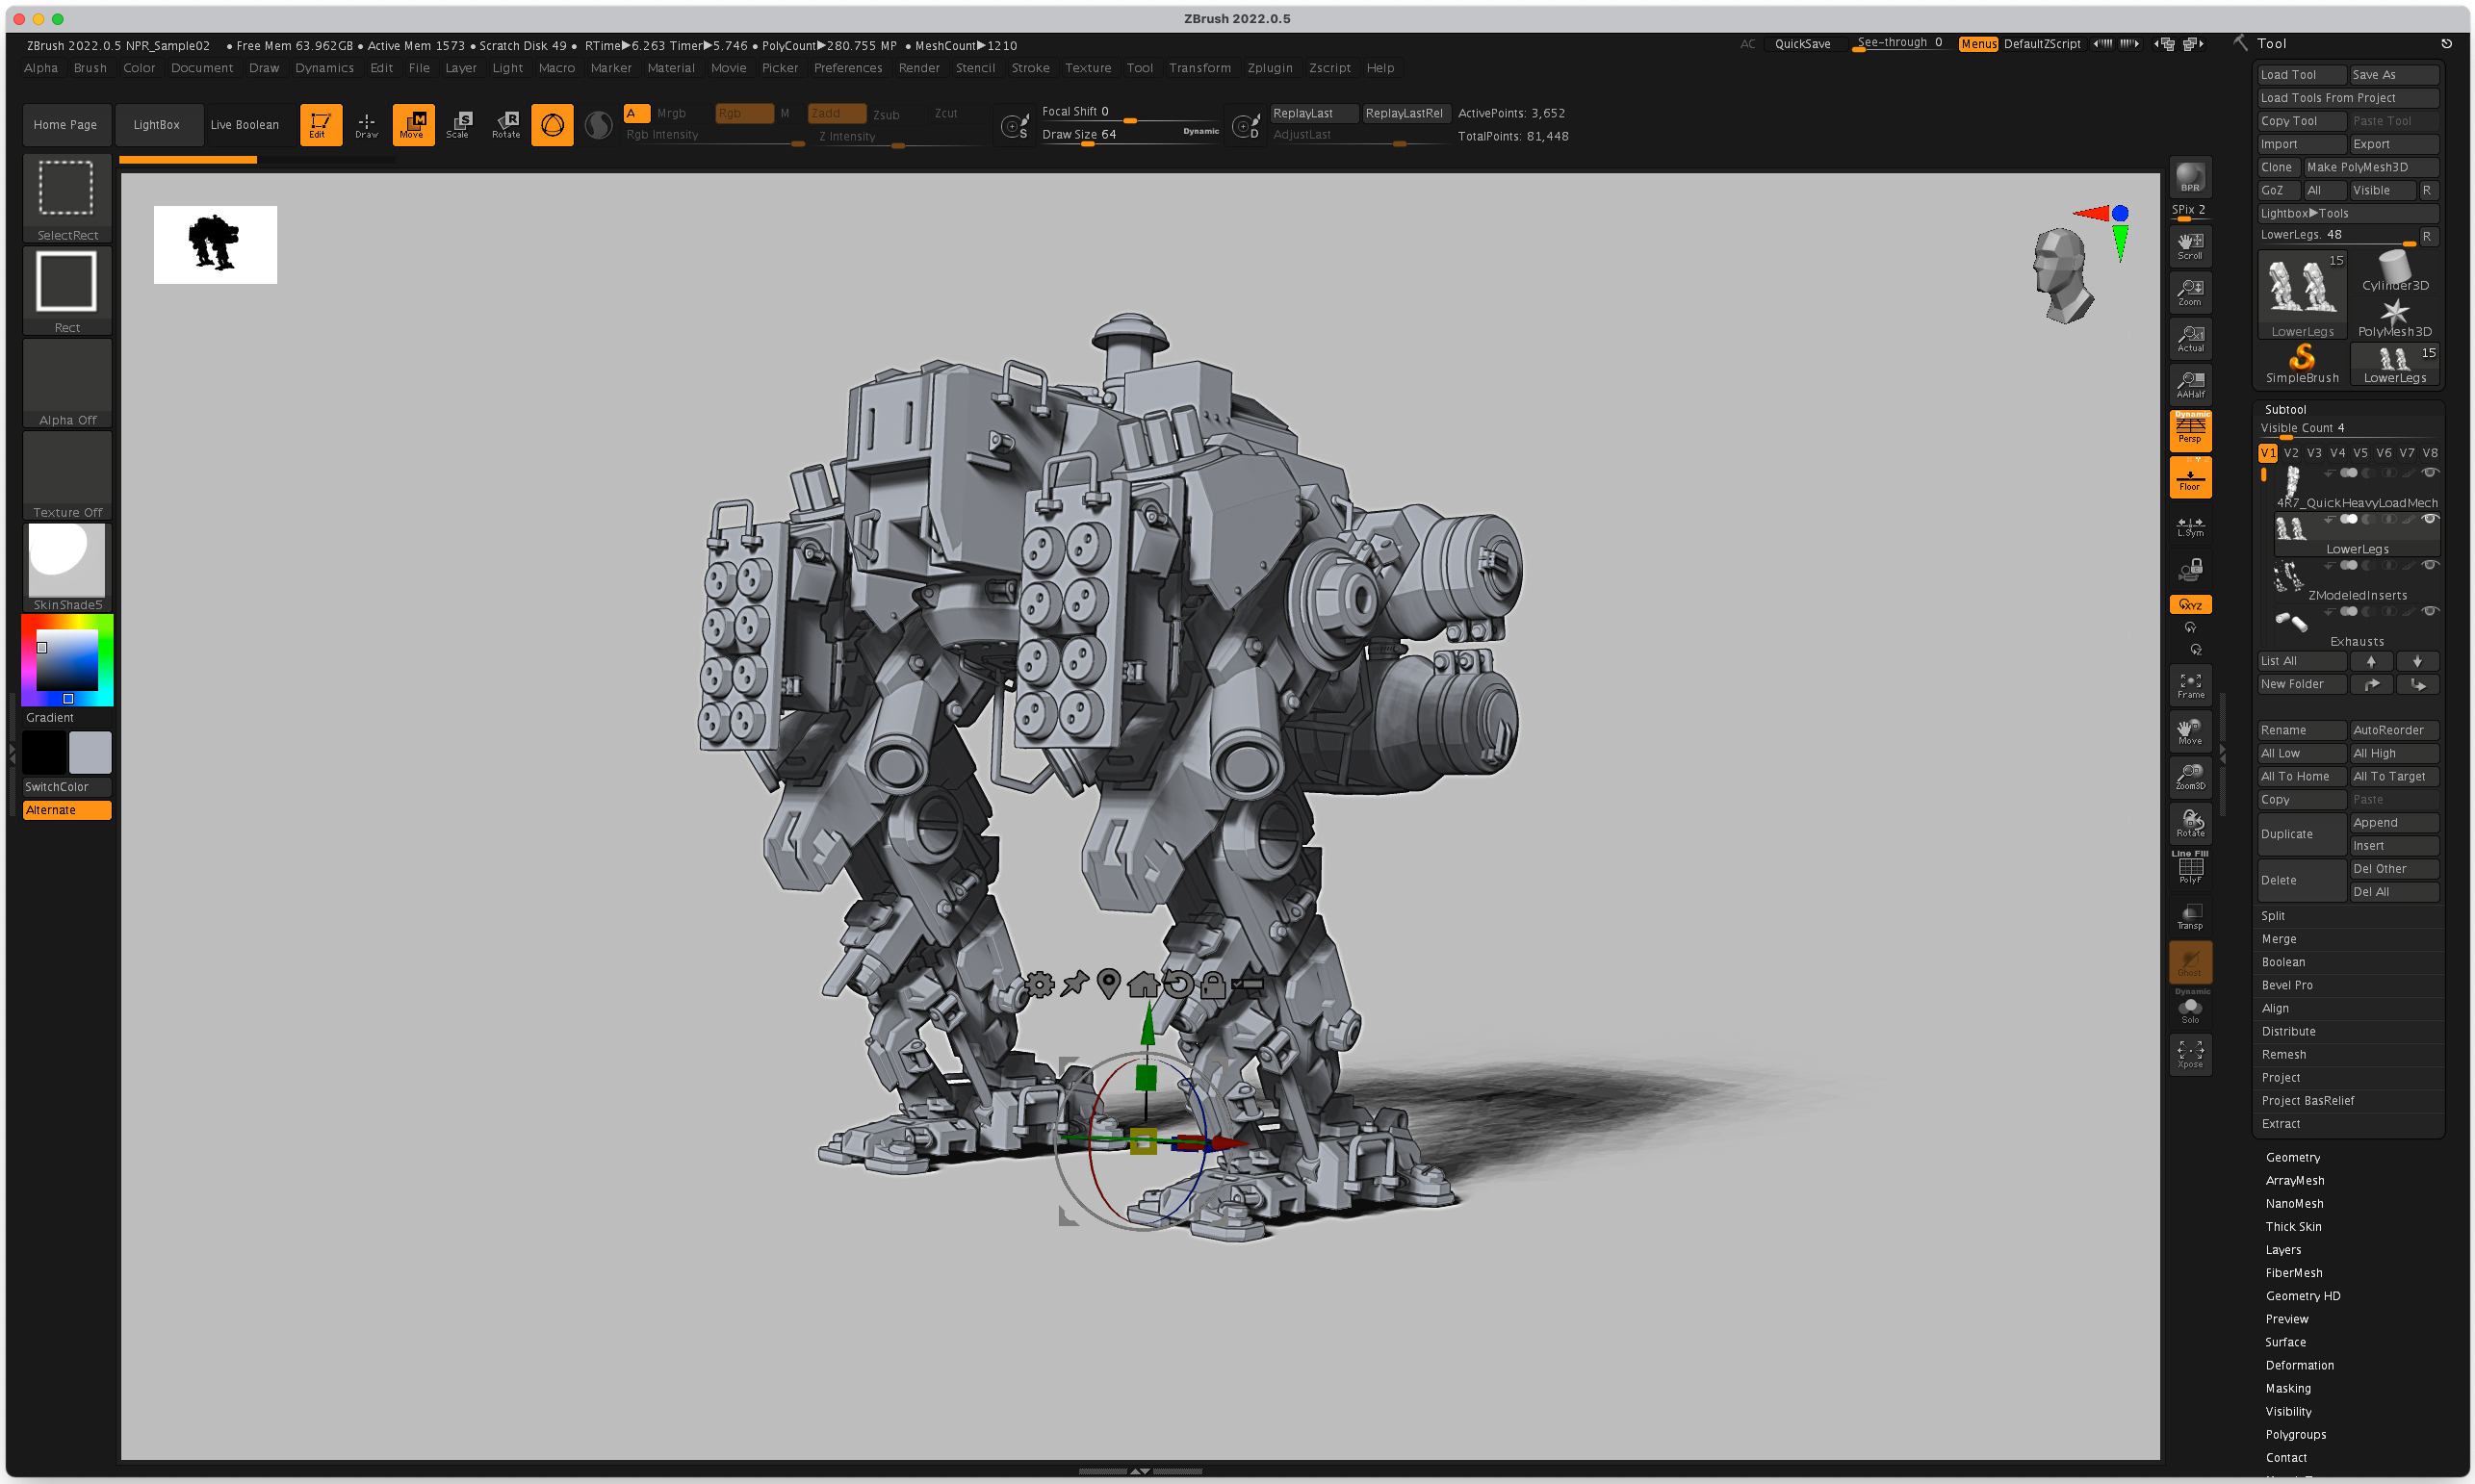Toggle the Floor grid button
The height and width of the screenshot is (1484, 2475).
(2189, 478)
